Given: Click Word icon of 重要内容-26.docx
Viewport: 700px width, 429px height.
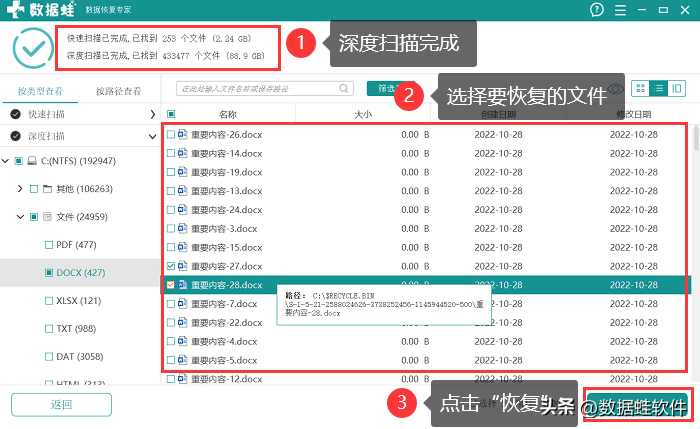Looking at the screenshot, I should pos(183,134).
